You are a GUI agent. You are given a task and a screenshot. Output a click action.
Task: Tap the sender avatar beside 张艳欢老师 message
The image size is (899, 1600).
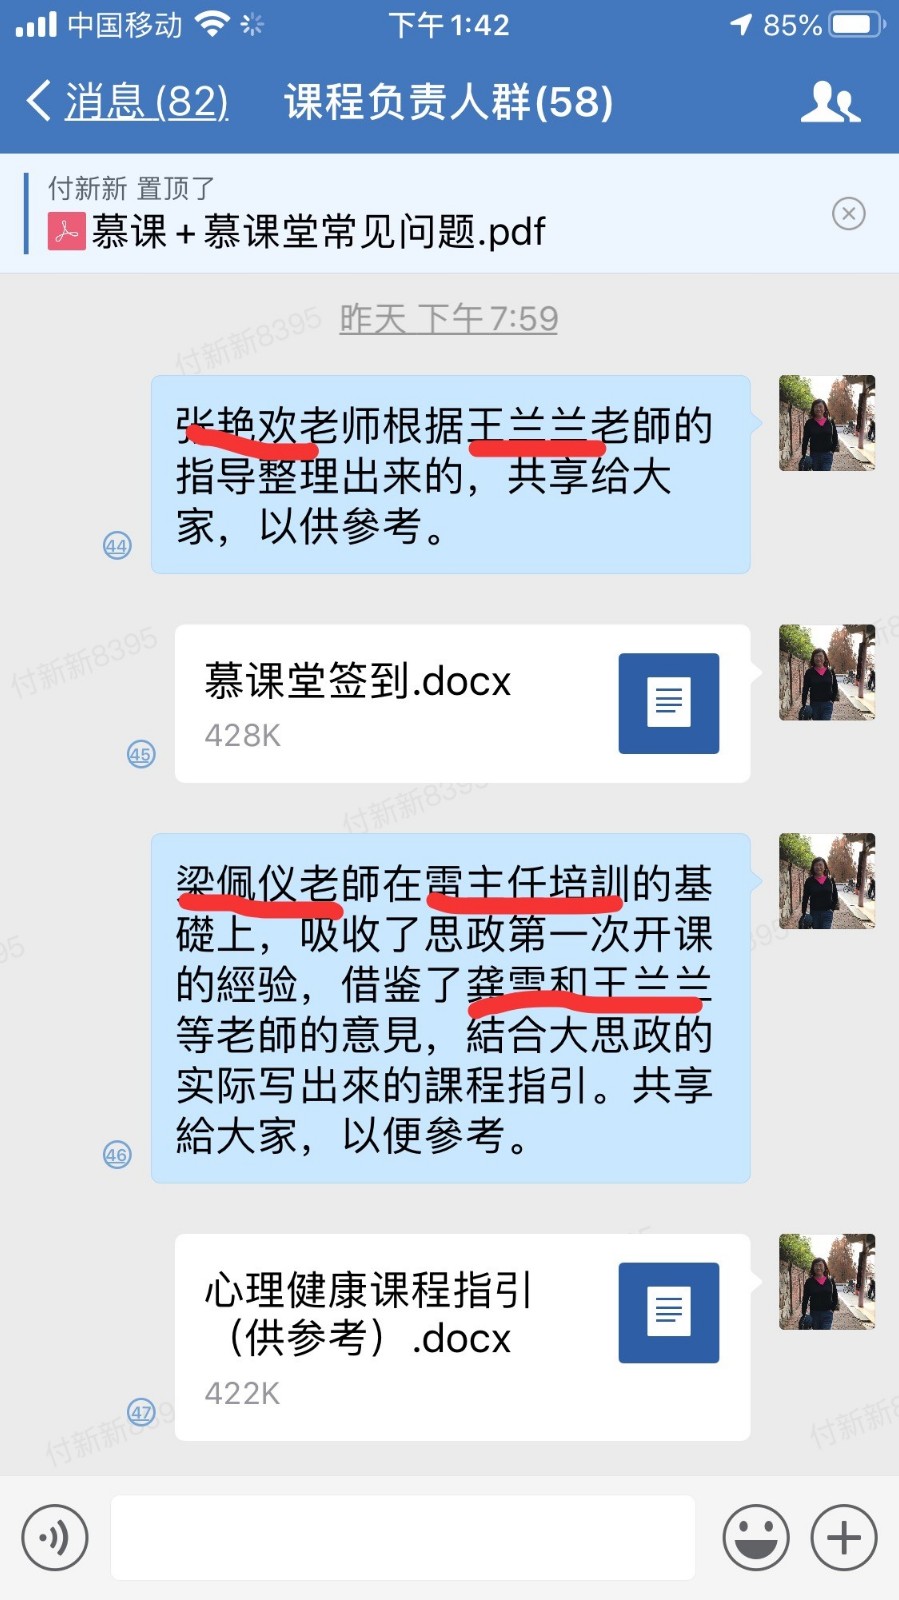827,423
